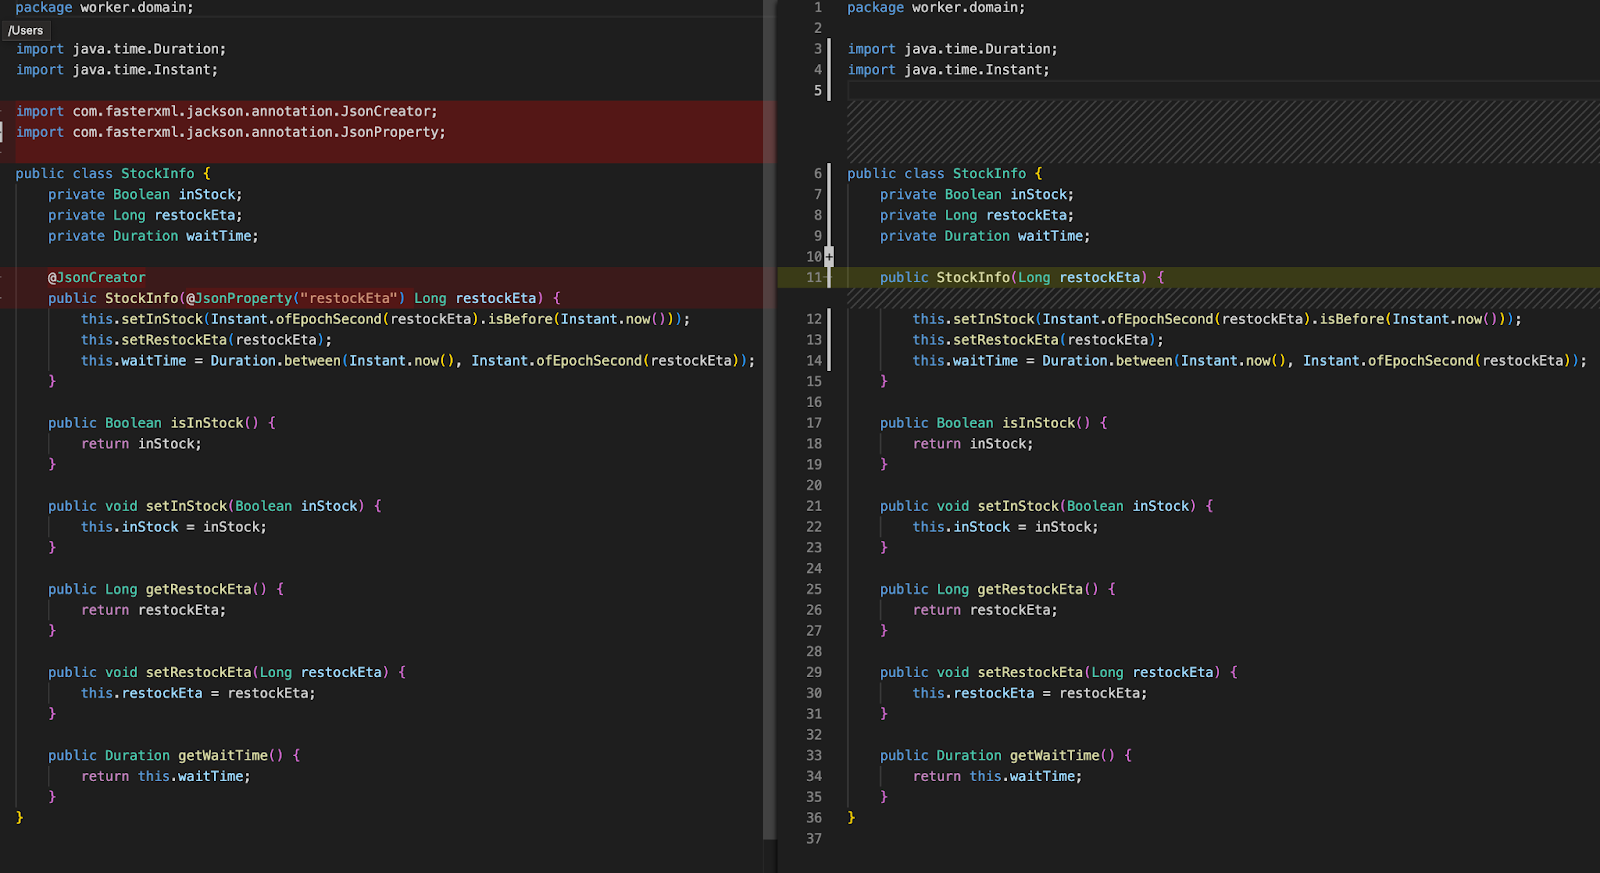Click the gutter marker beside JsonProperty import line
Image resolution: width=1600 pixels, height=873 pixels.
click(x=2, y=132)
